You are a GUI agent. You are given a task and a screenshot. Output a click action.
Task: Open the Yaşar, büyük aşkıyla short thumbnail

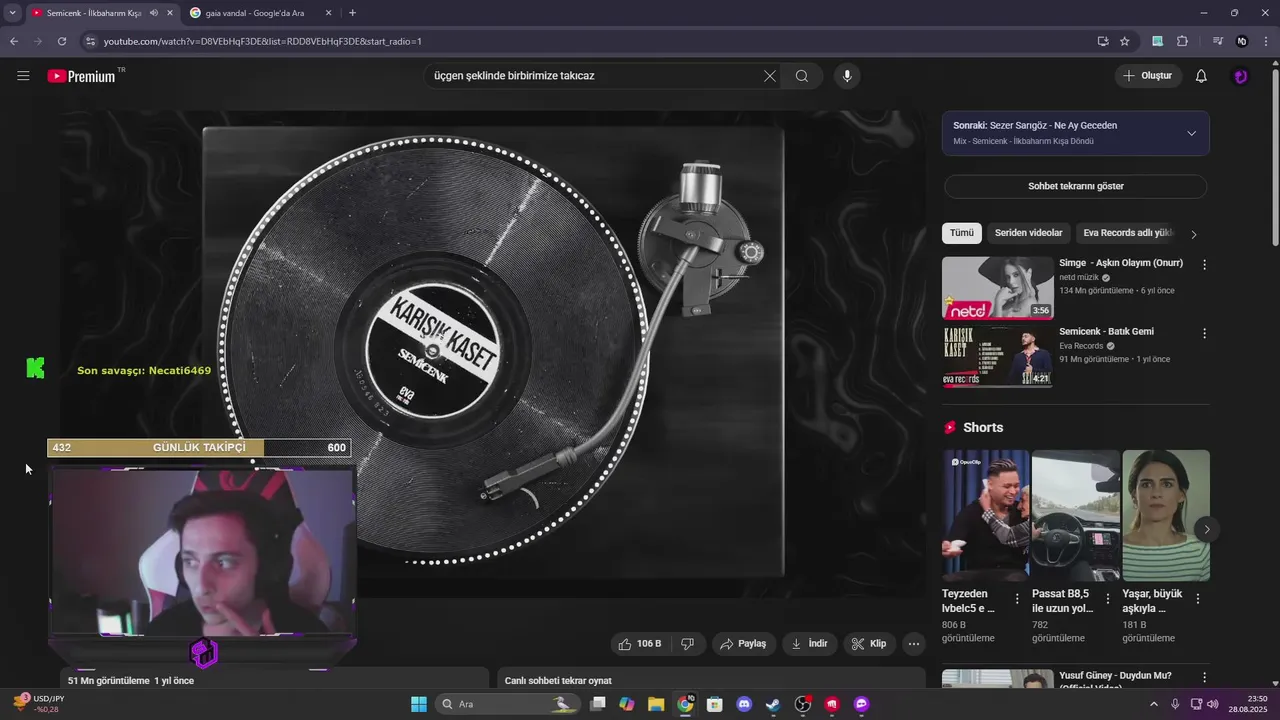coord(1166,515)
